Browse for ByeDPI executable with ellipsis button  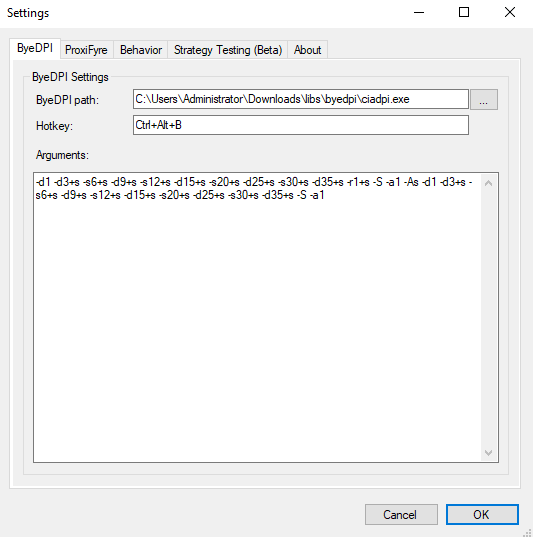(x=484, y=100)
